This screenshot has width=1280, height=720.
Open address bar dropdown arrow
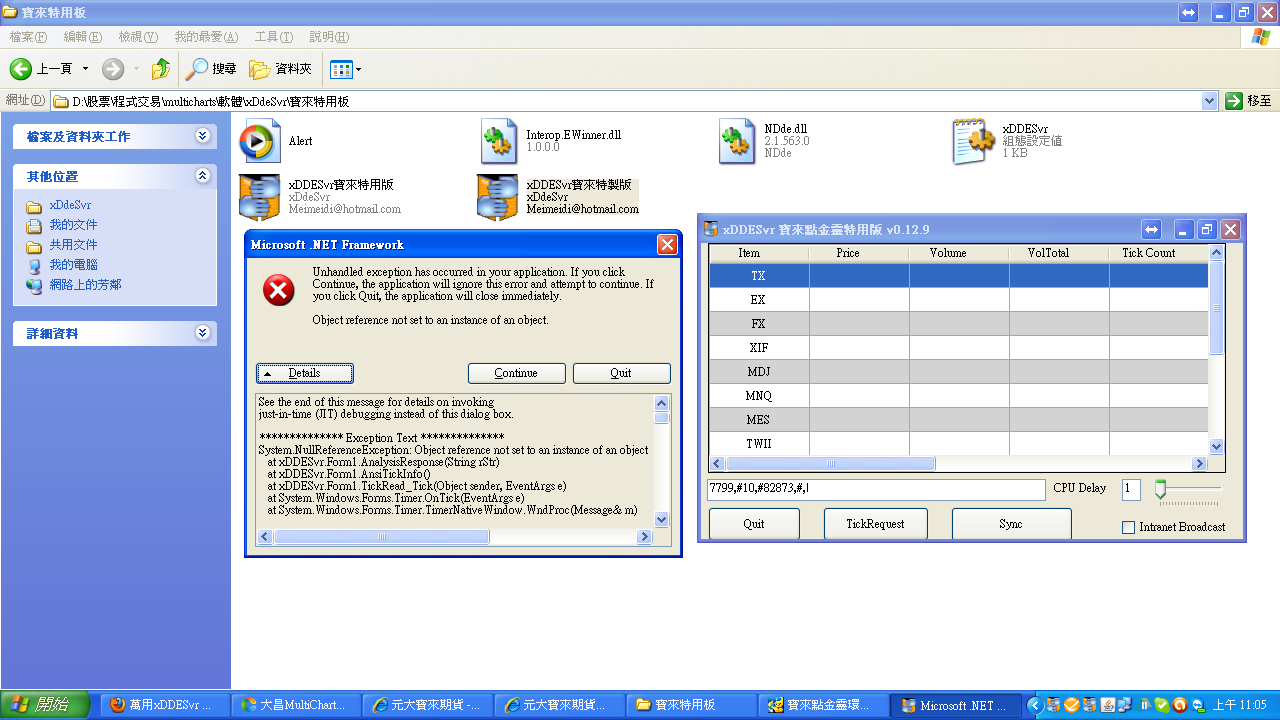pos(1209,101)
